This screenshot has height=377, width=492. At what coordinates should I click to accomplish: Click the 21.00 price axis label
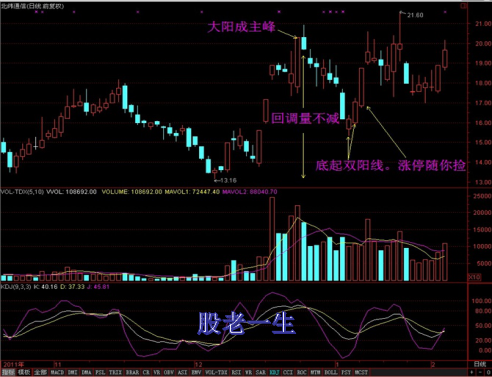(x=483, y=24)
